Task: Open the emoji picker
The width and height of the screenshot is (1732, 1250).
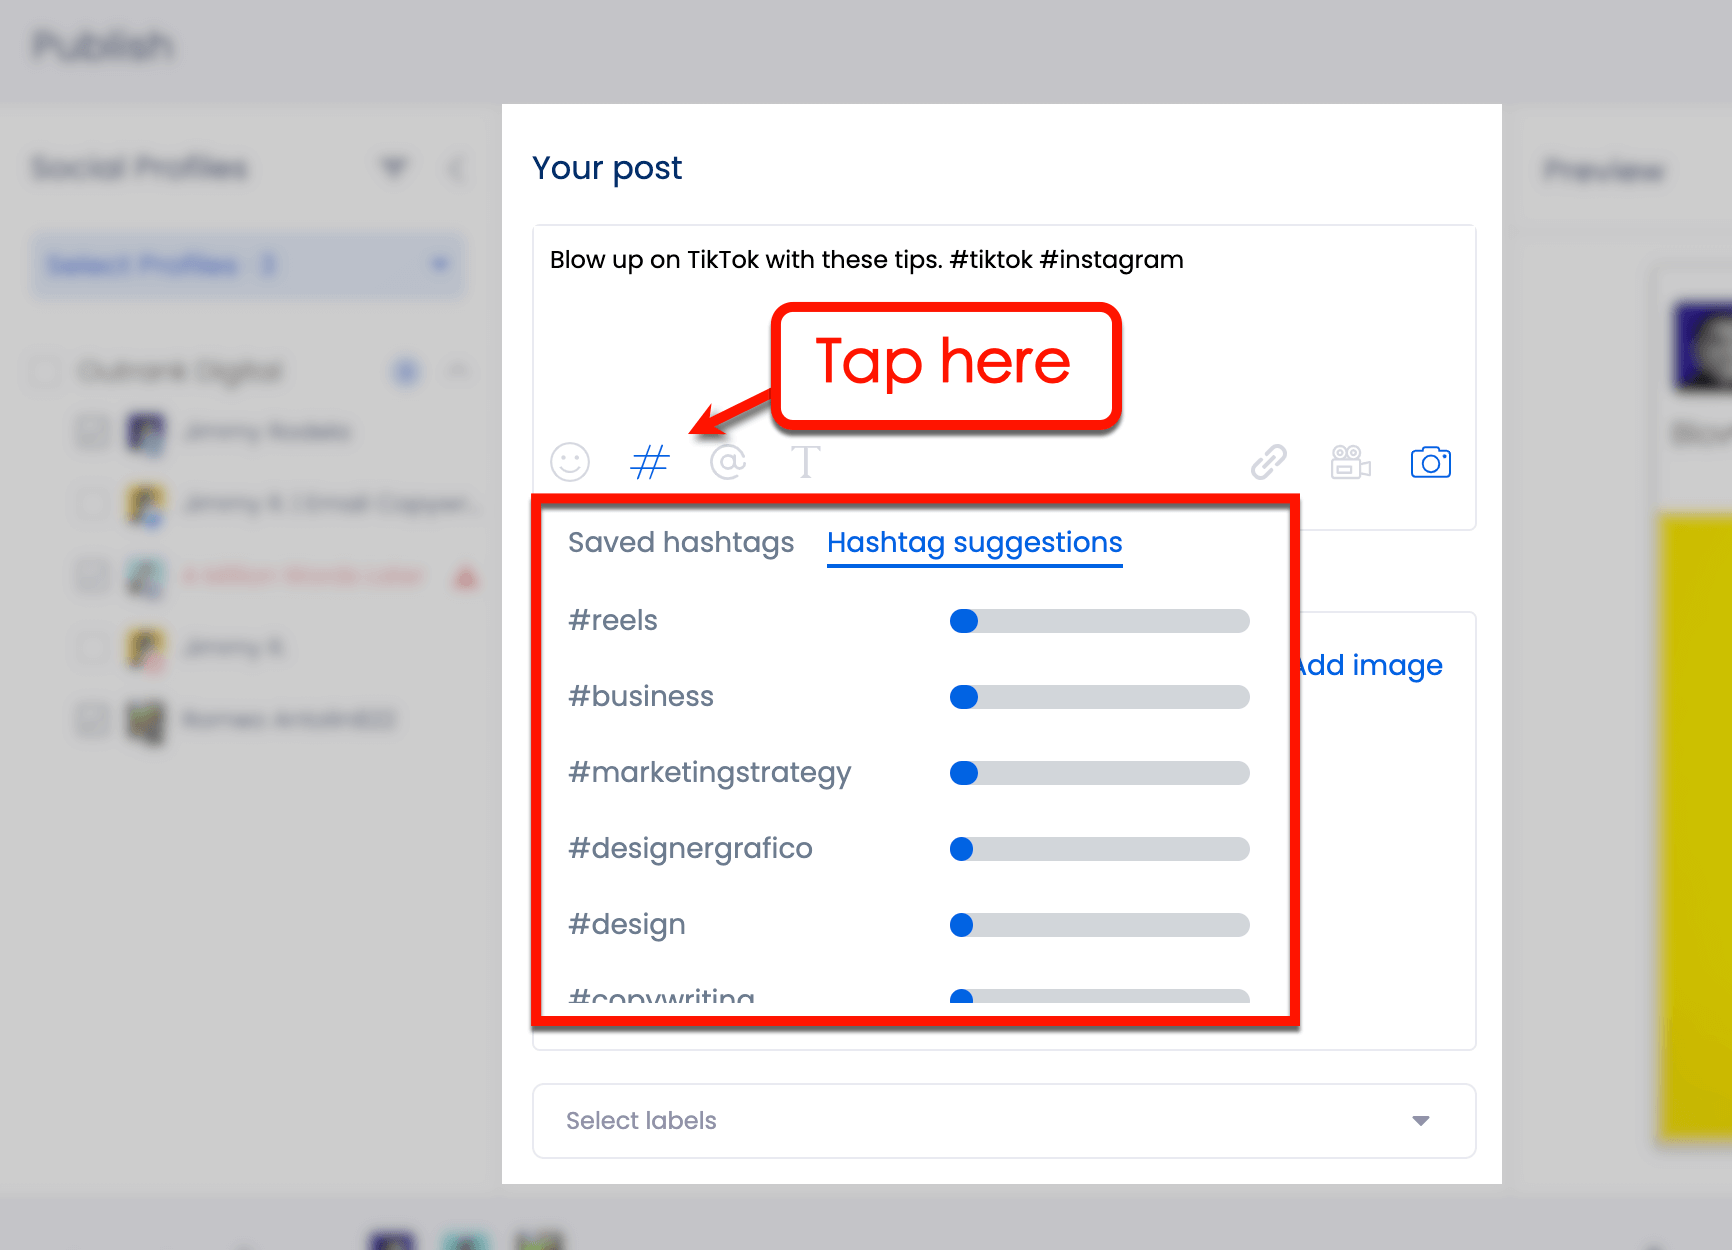Action: pyautogui.click(x=569, y=462)
